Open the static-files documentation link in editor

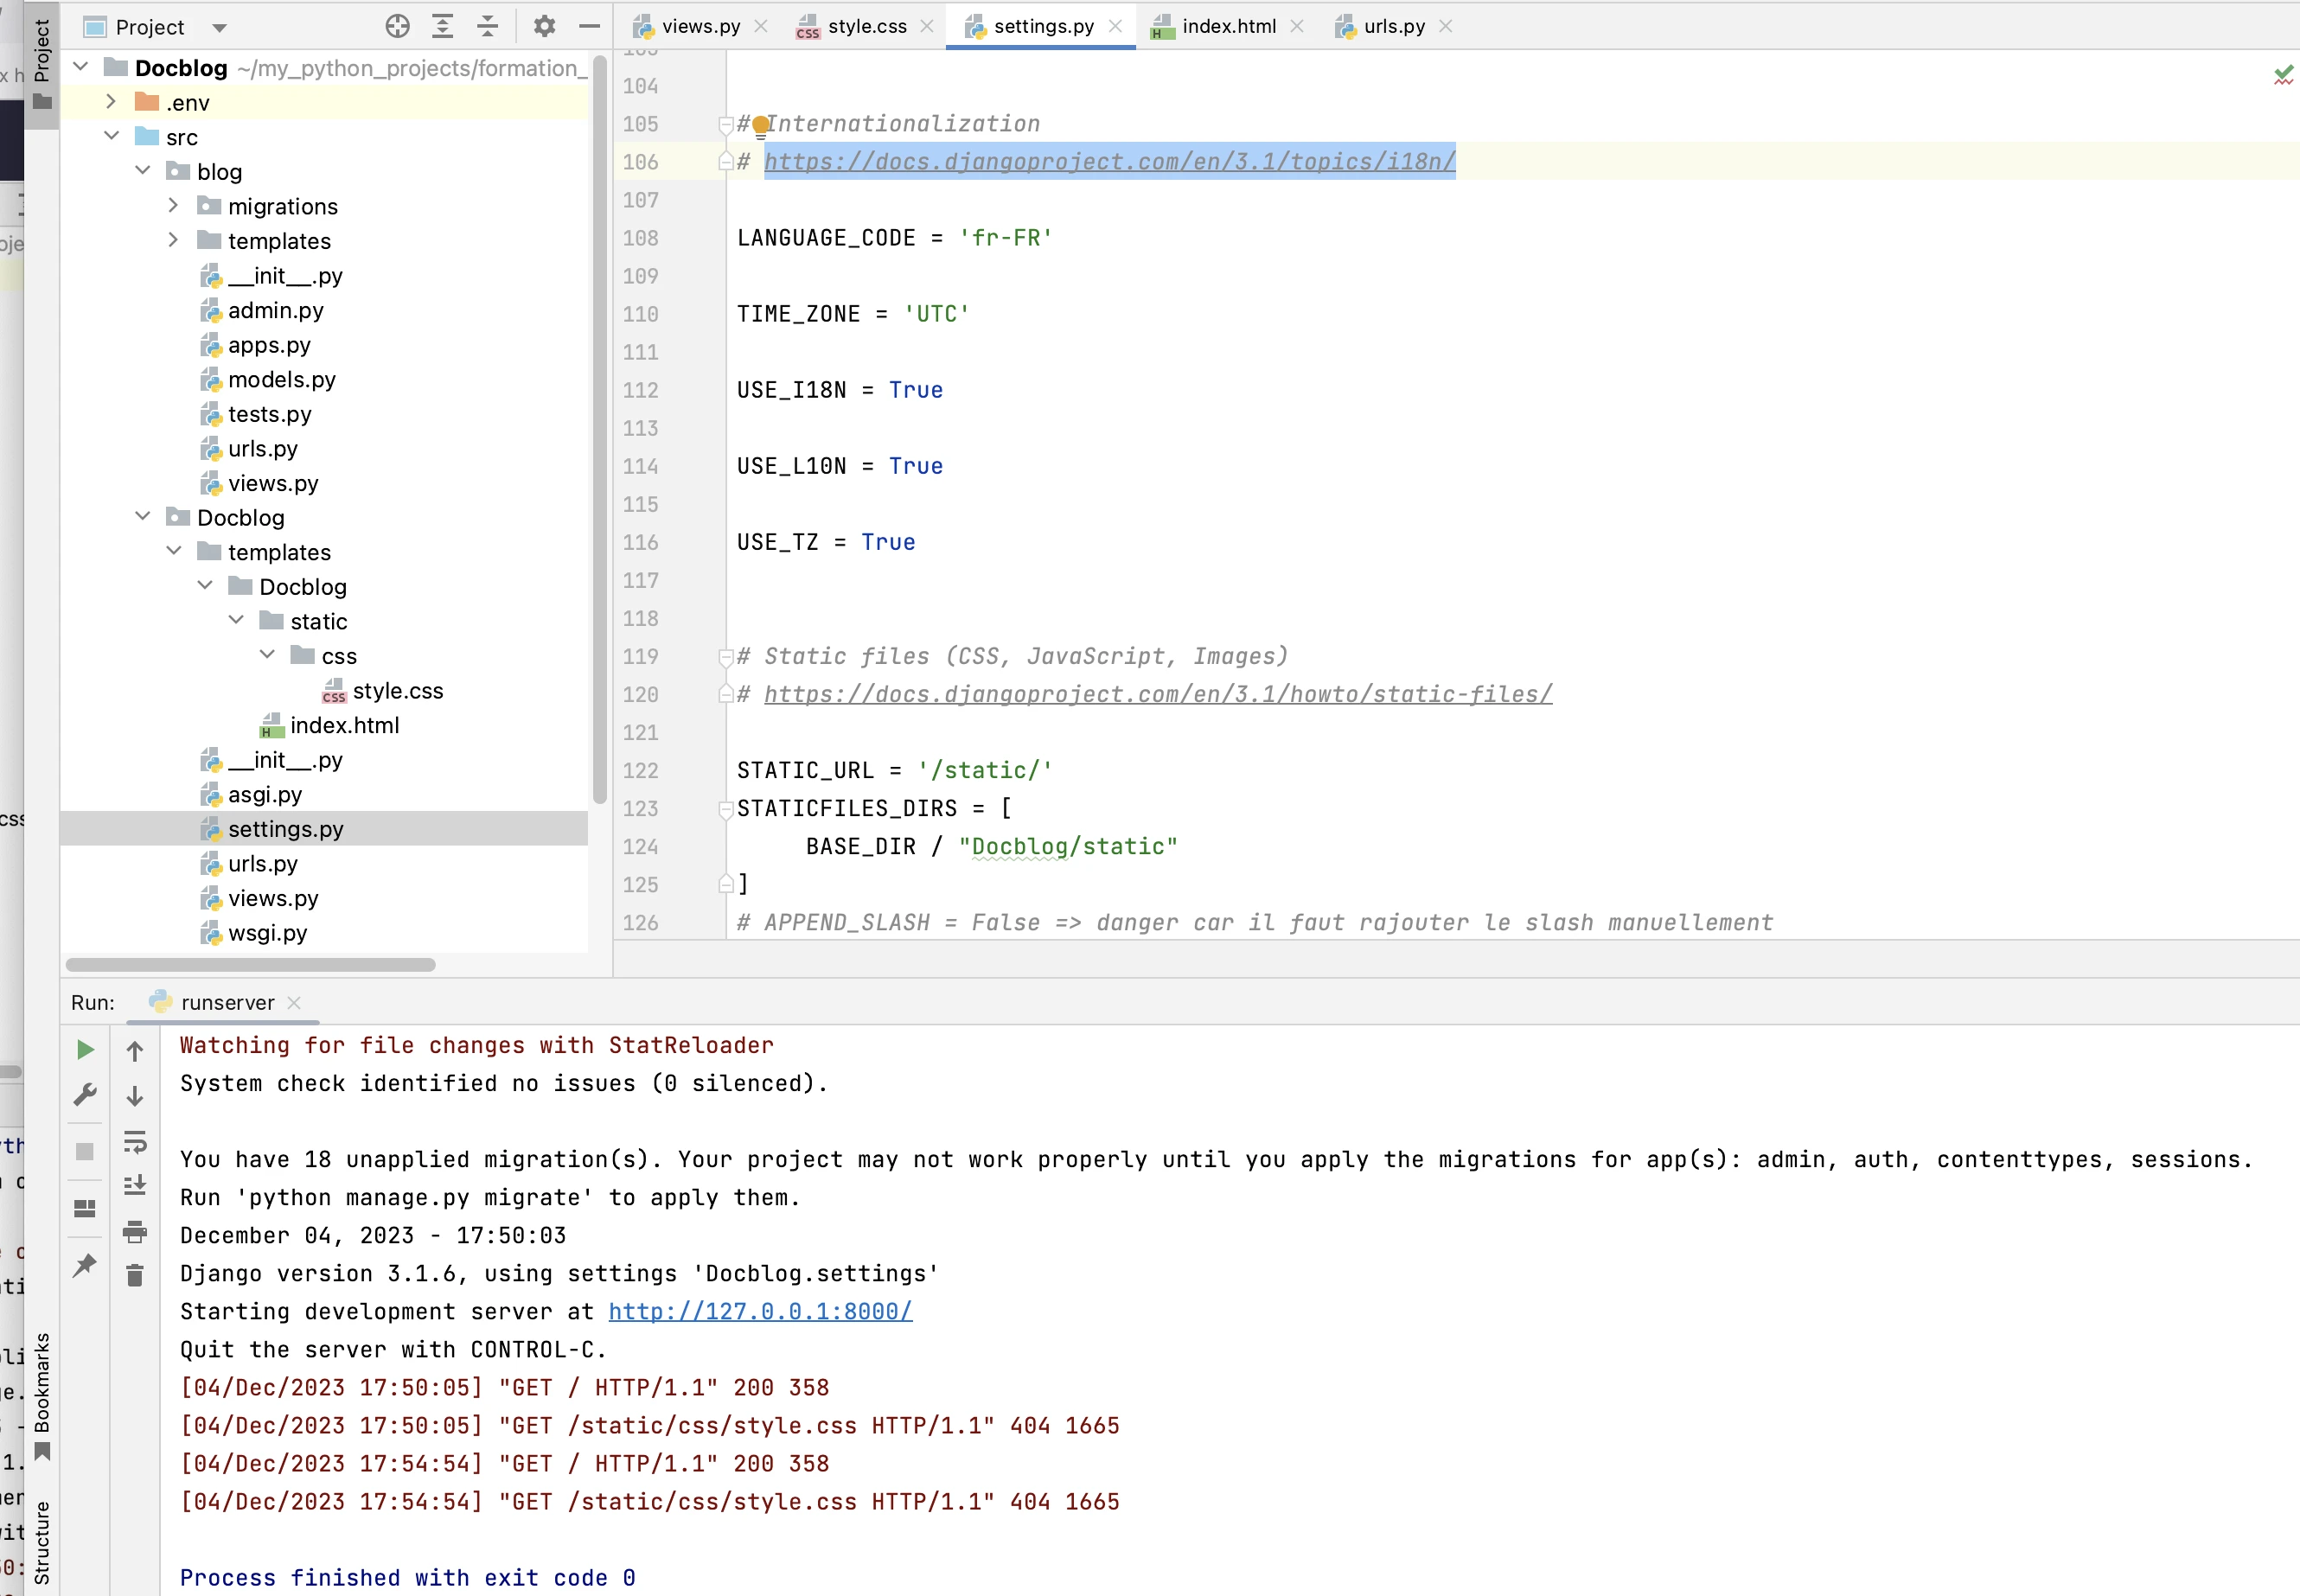pos(1158,694)
